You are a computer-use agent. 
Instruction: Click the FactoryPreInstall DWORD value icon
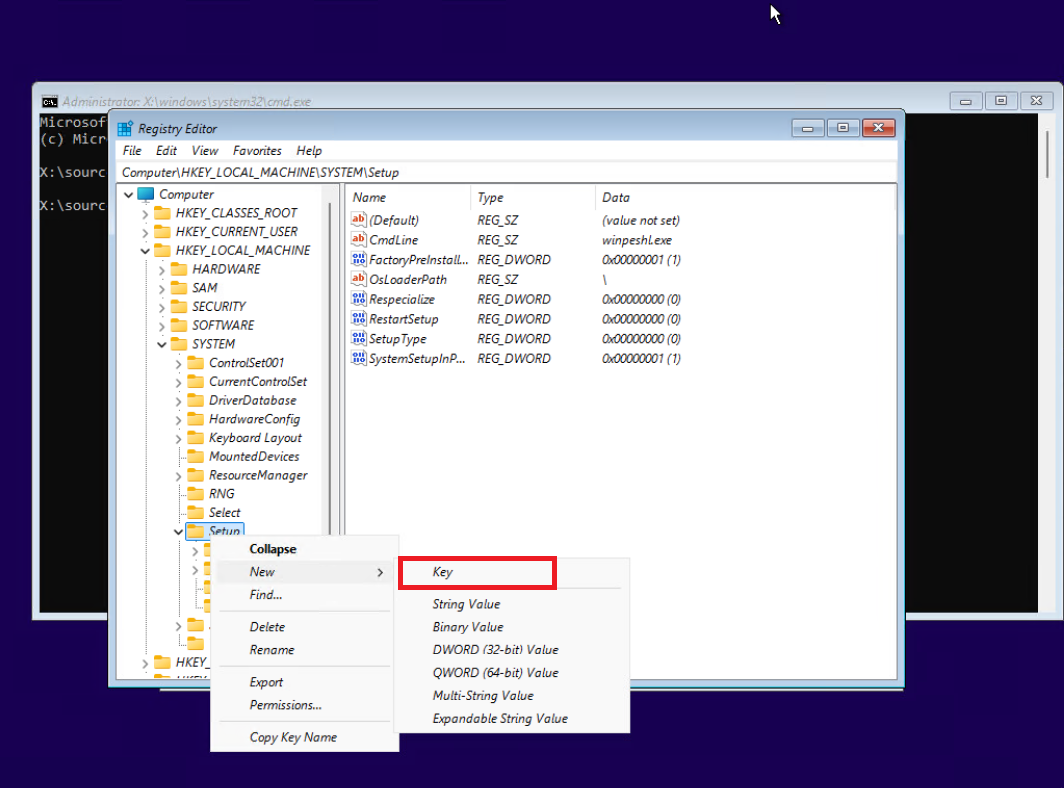coord(360,259)
